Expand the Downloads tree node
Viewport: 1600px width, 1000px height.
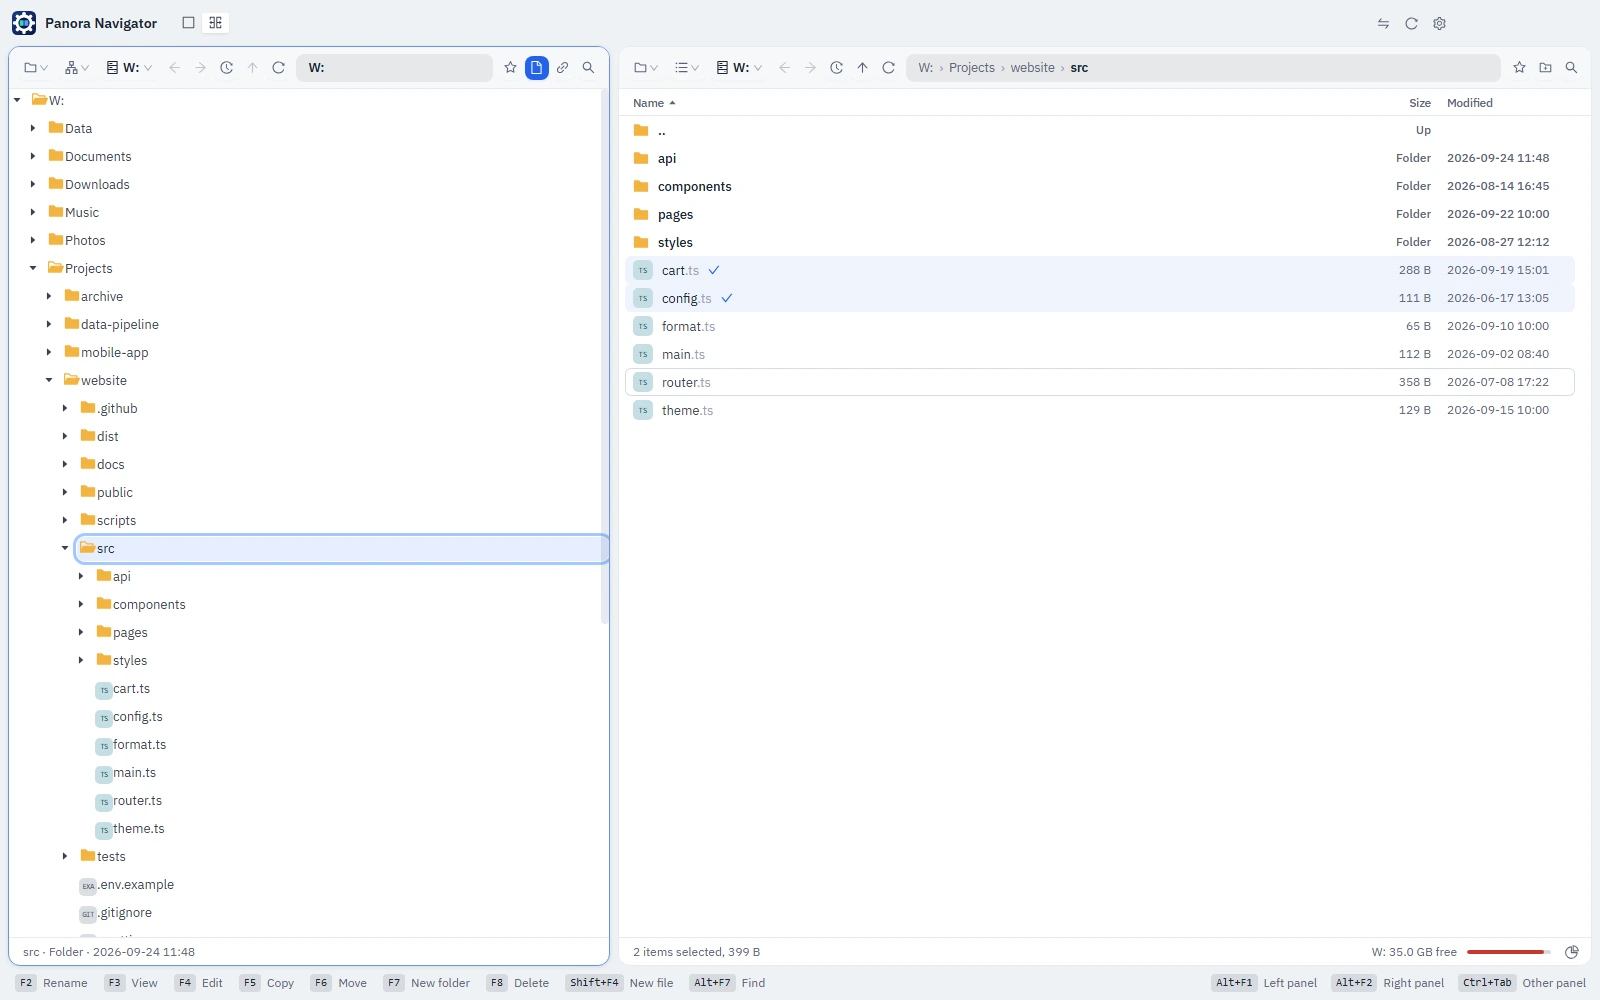(33, 184)
